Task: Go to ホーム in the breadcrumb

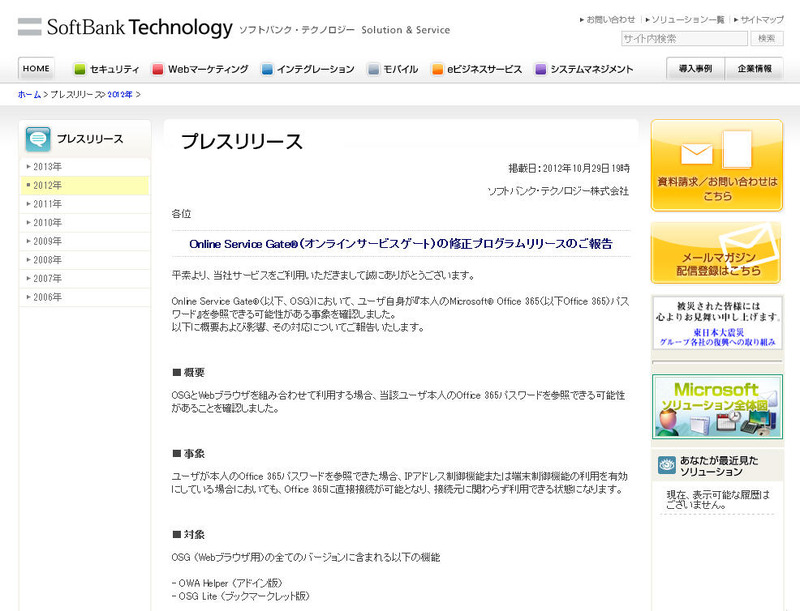Action: pyautogui.click(x=29, y=94)
